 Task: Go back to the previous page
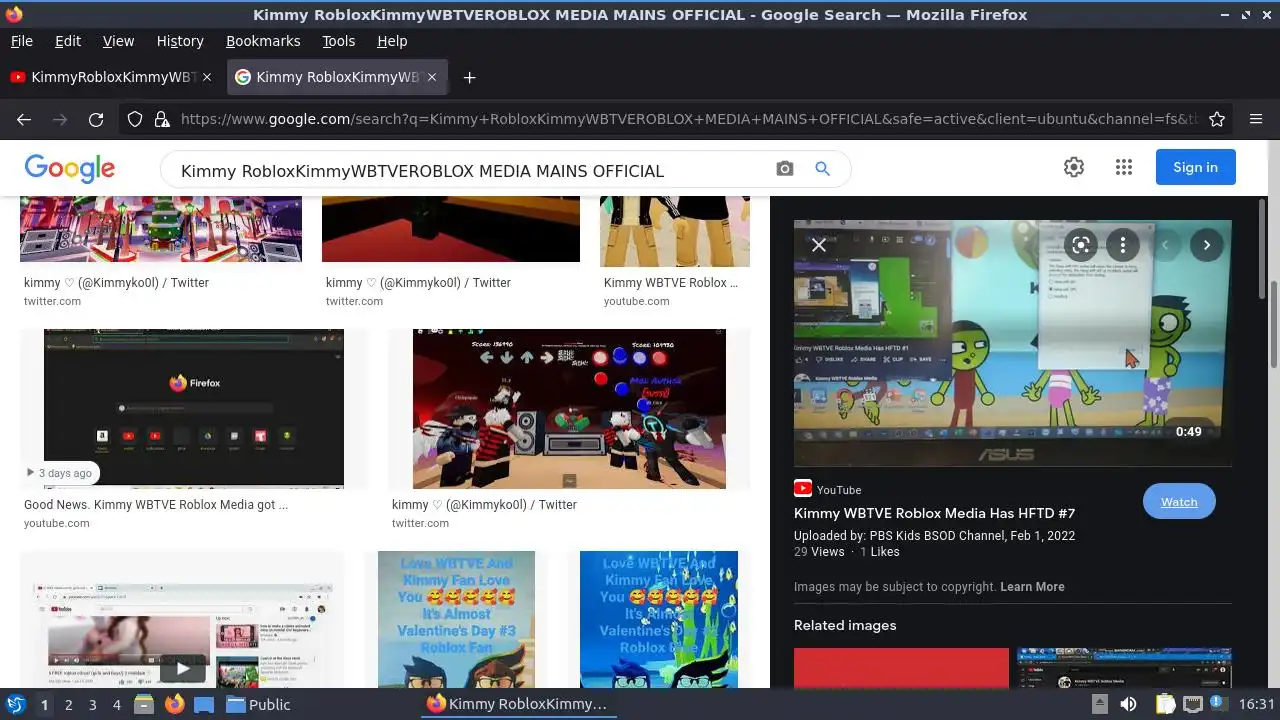tap(24, 119)
